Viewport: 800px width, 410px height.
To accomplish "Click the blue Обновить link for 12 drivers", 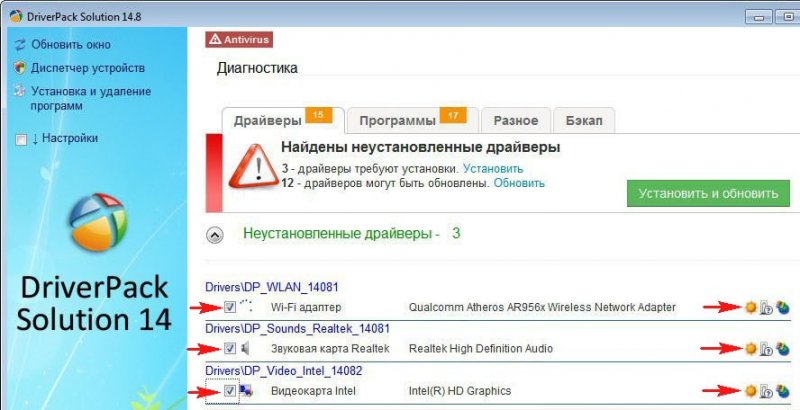I will pos(519,183).
